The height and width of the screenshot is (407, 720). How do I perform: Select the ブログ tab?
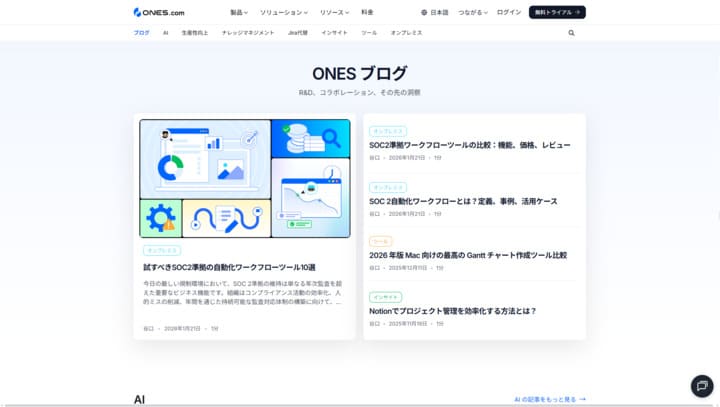(x=141, y=33)
